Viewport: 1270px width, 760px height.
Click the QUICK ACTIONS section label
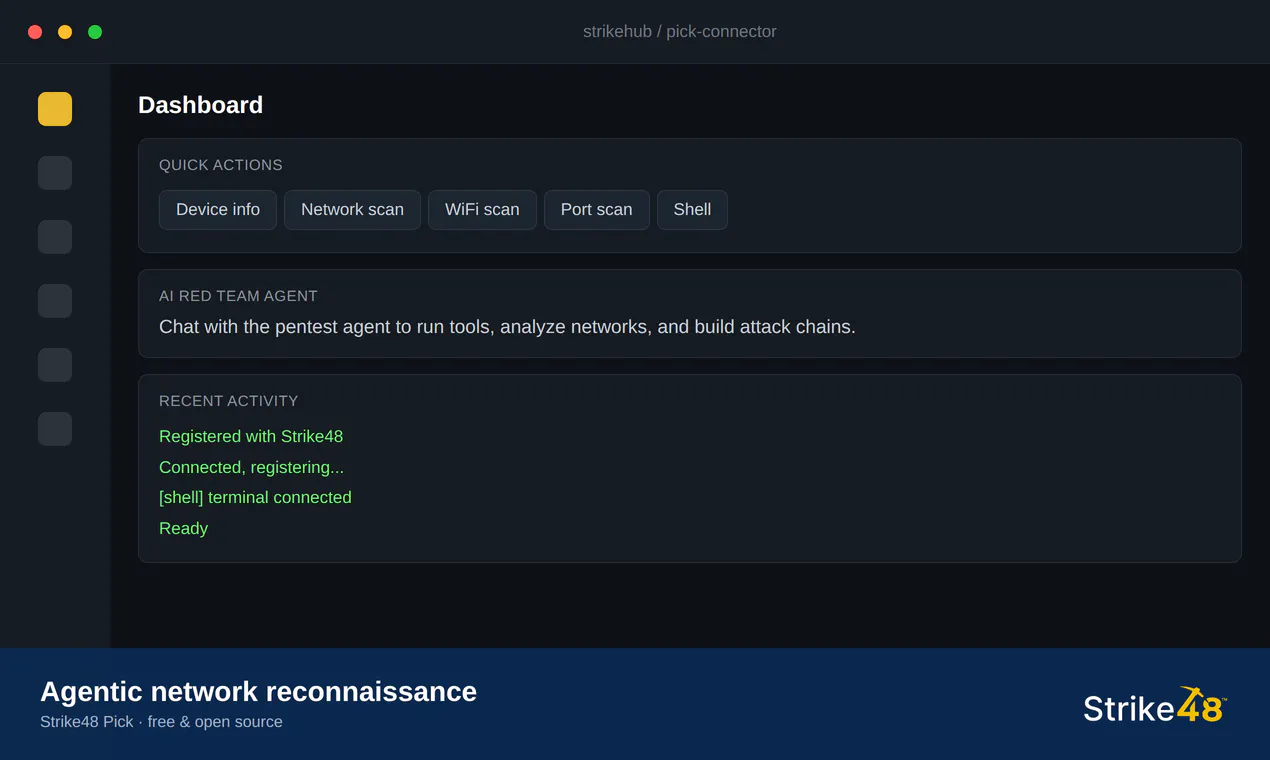(221, 165)
